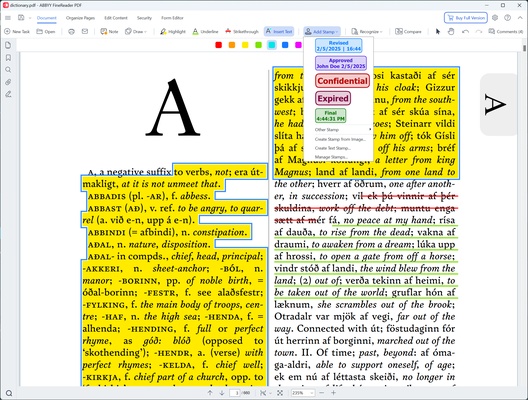Click the Undo arrow
The image size is (528, 400).
click(x=465, y=31)
